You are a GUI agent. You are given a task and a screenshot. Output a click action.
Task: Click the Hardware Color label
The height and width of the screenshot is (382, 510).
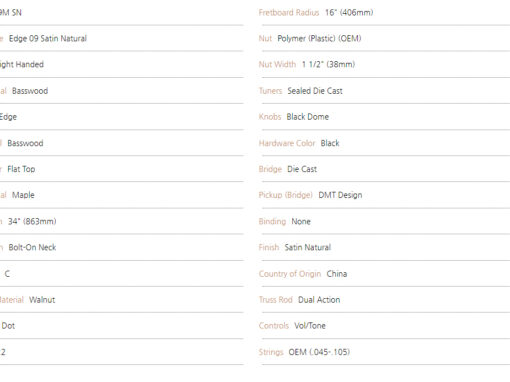click(x=287, y=143)
